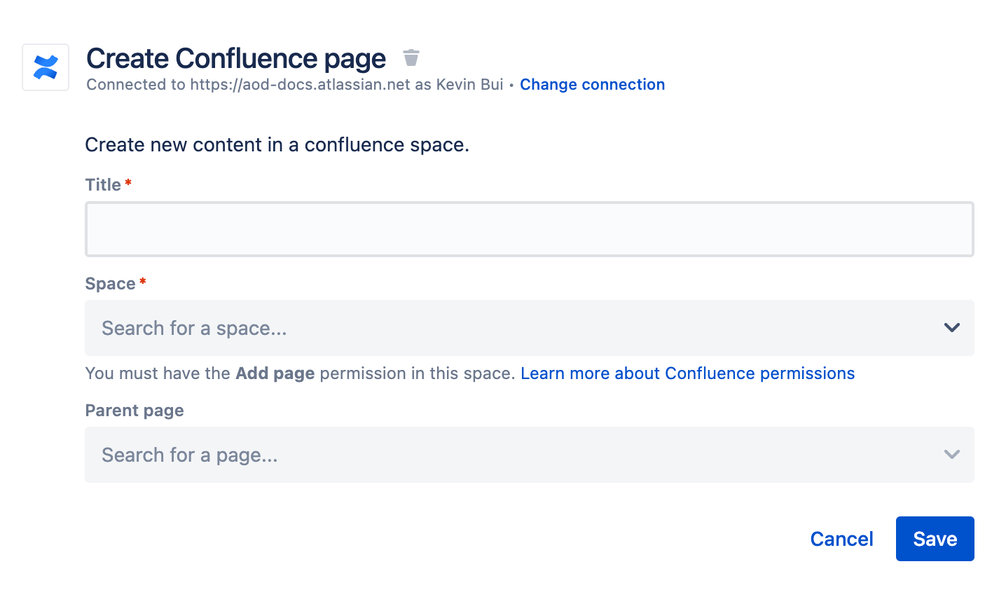
Task: Click the aod-docs.atlassian.net connection URL text
Action: click(x=300, y=85)
